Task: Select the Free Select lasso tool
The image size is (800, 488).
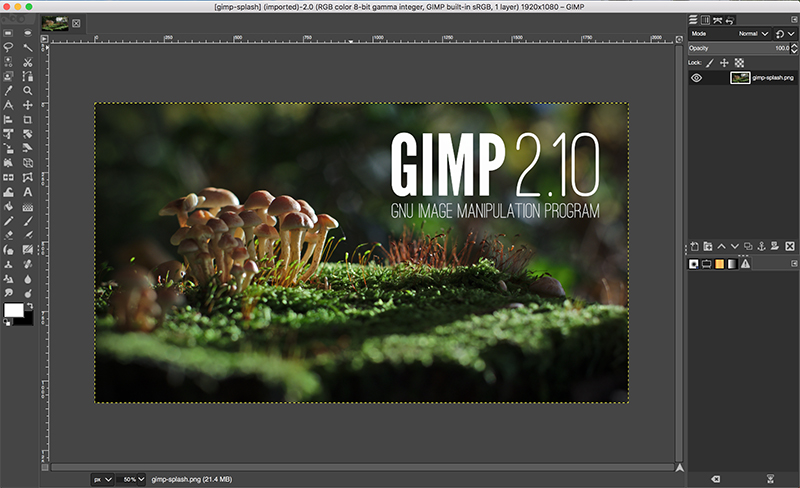Action: (8, 47)
